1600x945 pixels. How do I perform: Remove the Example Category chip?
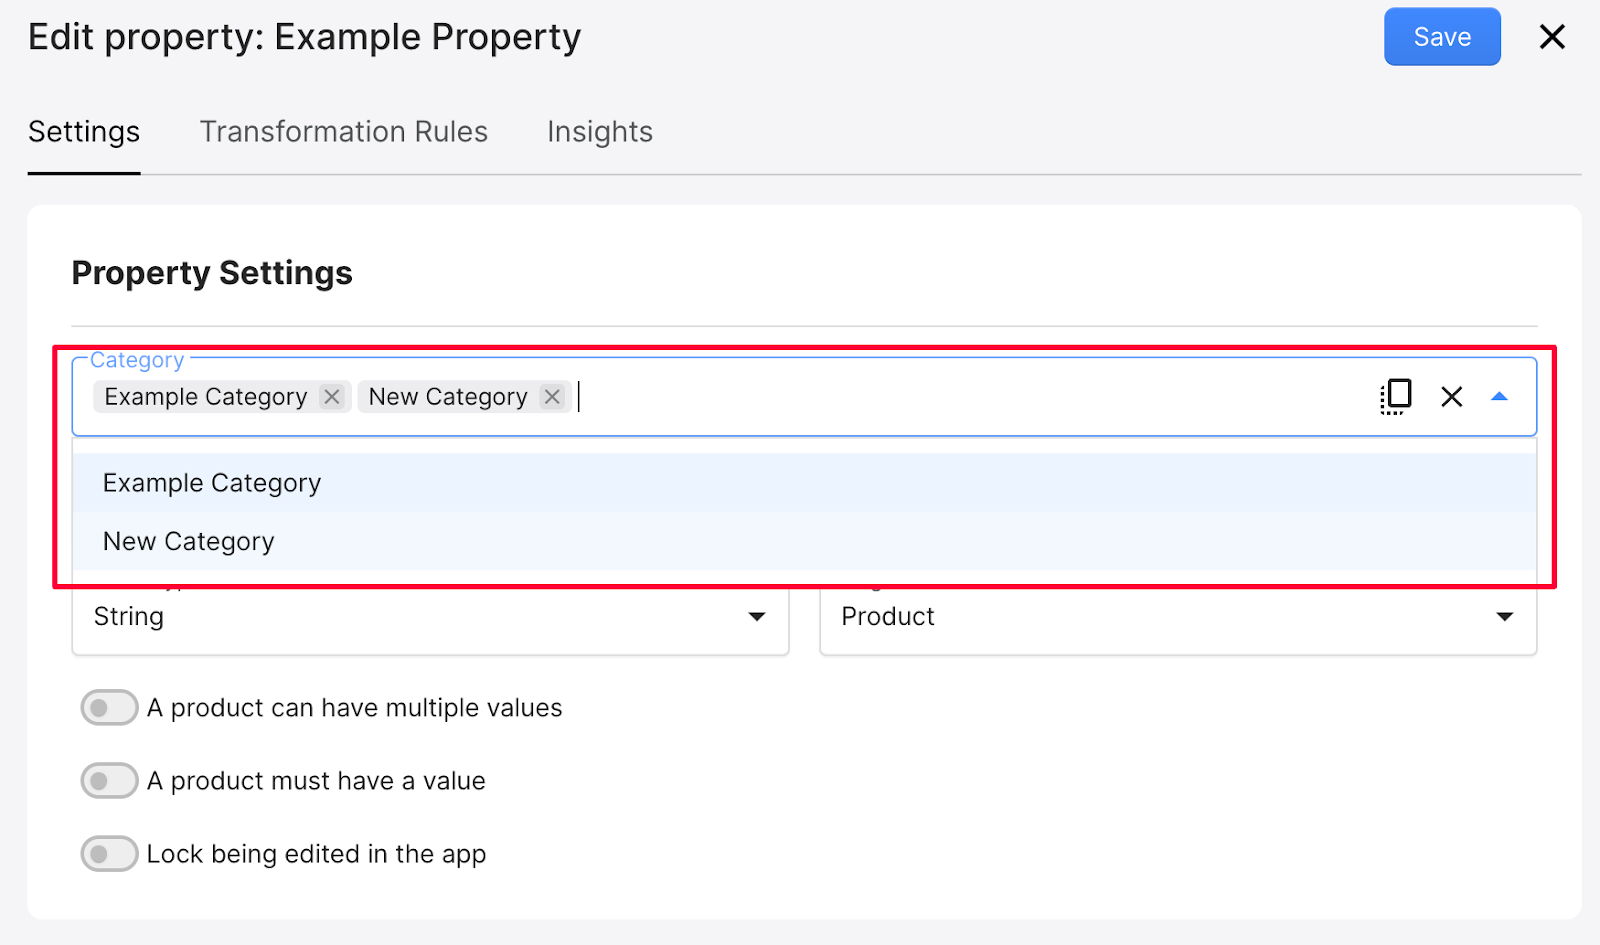click(x=332, y=397)
